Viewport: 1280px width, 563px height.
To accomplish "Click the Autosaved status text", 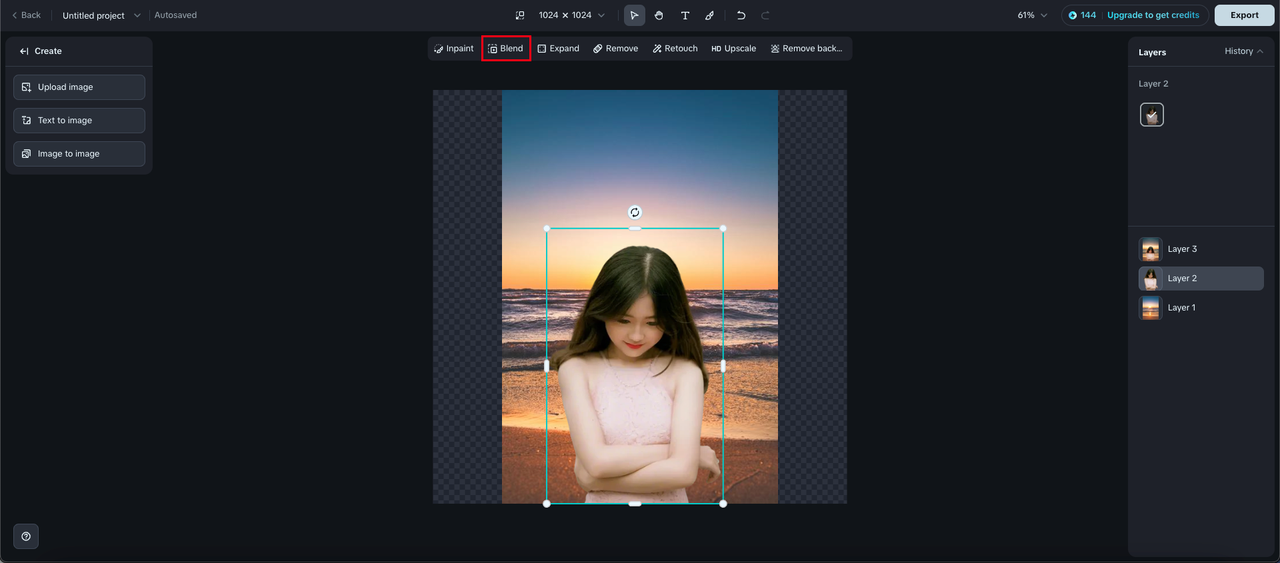I will pyautogui.click(x=176, y=15).
